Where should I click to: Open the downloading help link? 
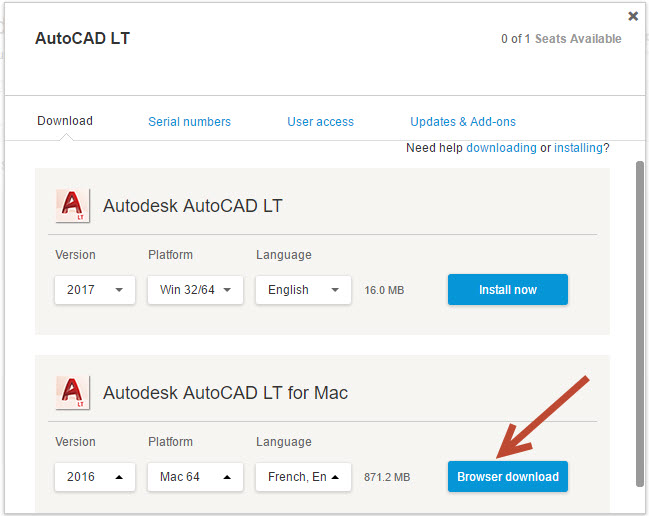click(x=501, y=148)
